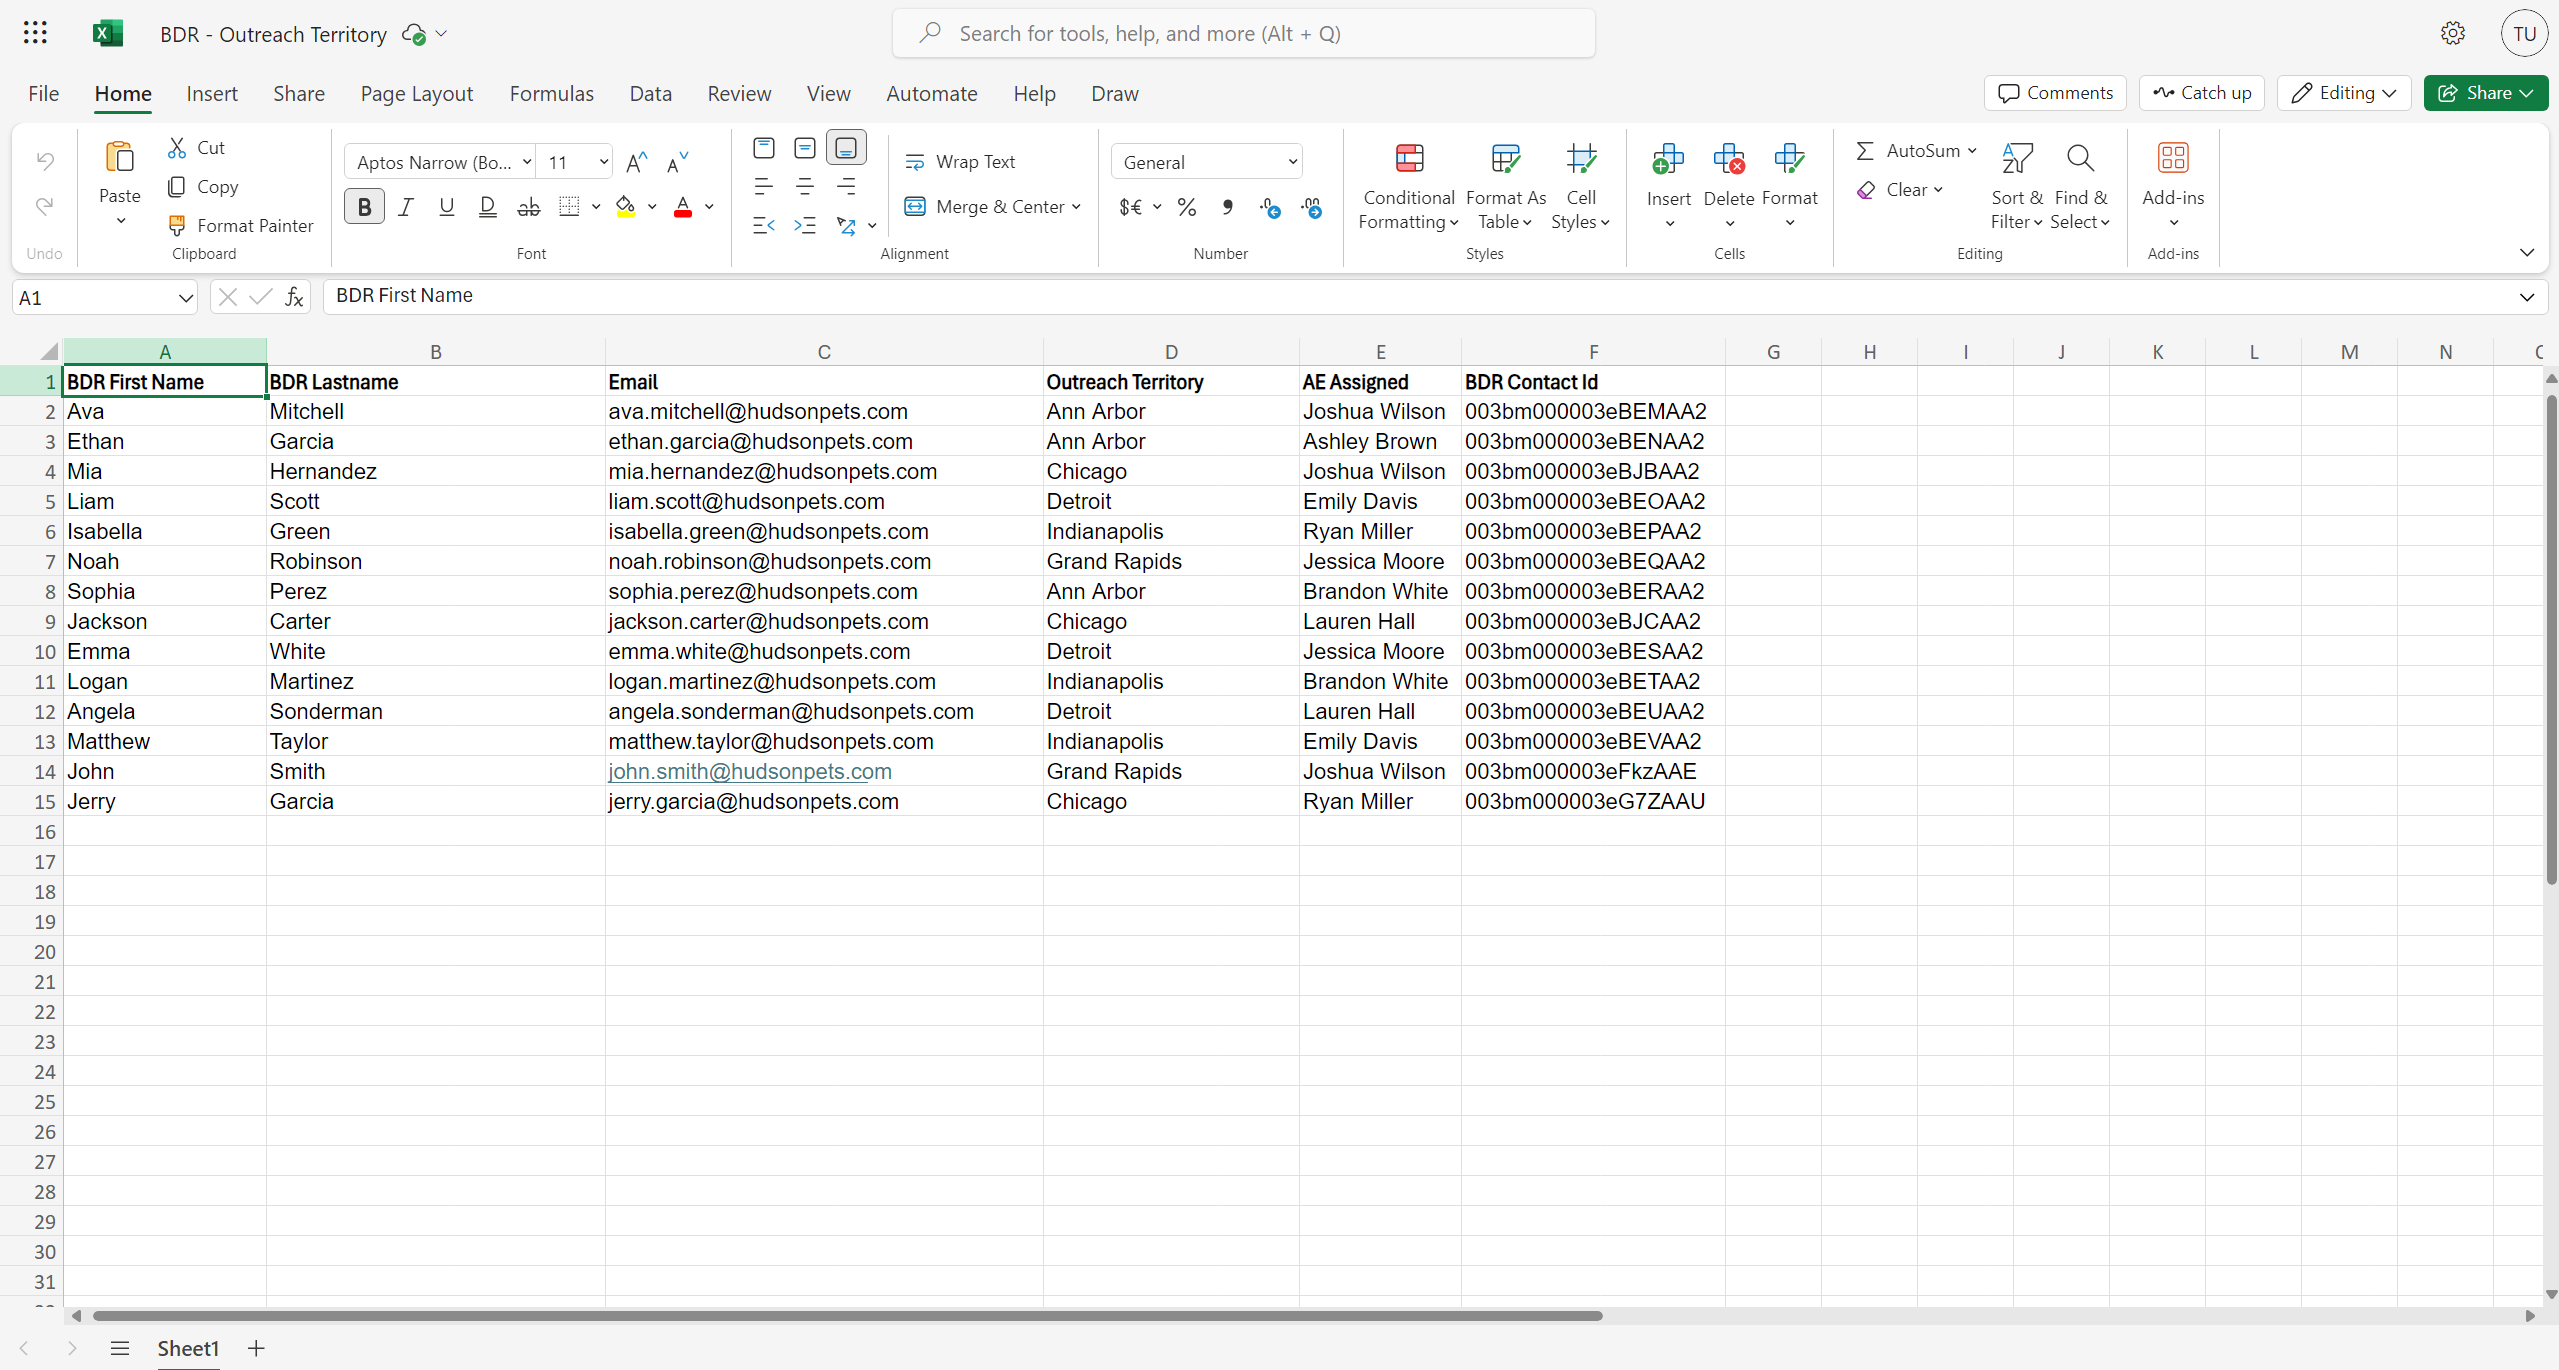This screenshot has height=1370, width=2559.
Task: Open john.smith@hudsonpets.com email link
Action: [750, 771]
